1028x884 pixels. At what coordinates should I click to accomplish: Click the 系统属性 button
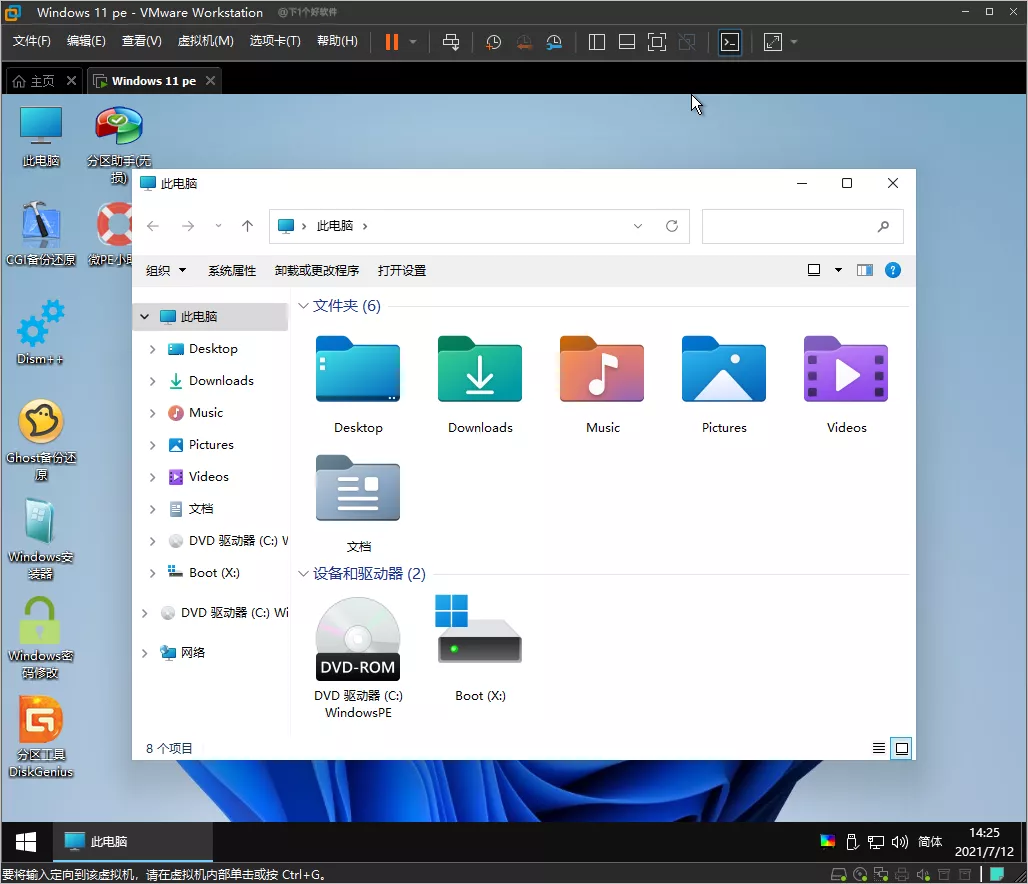pos(232,270)
